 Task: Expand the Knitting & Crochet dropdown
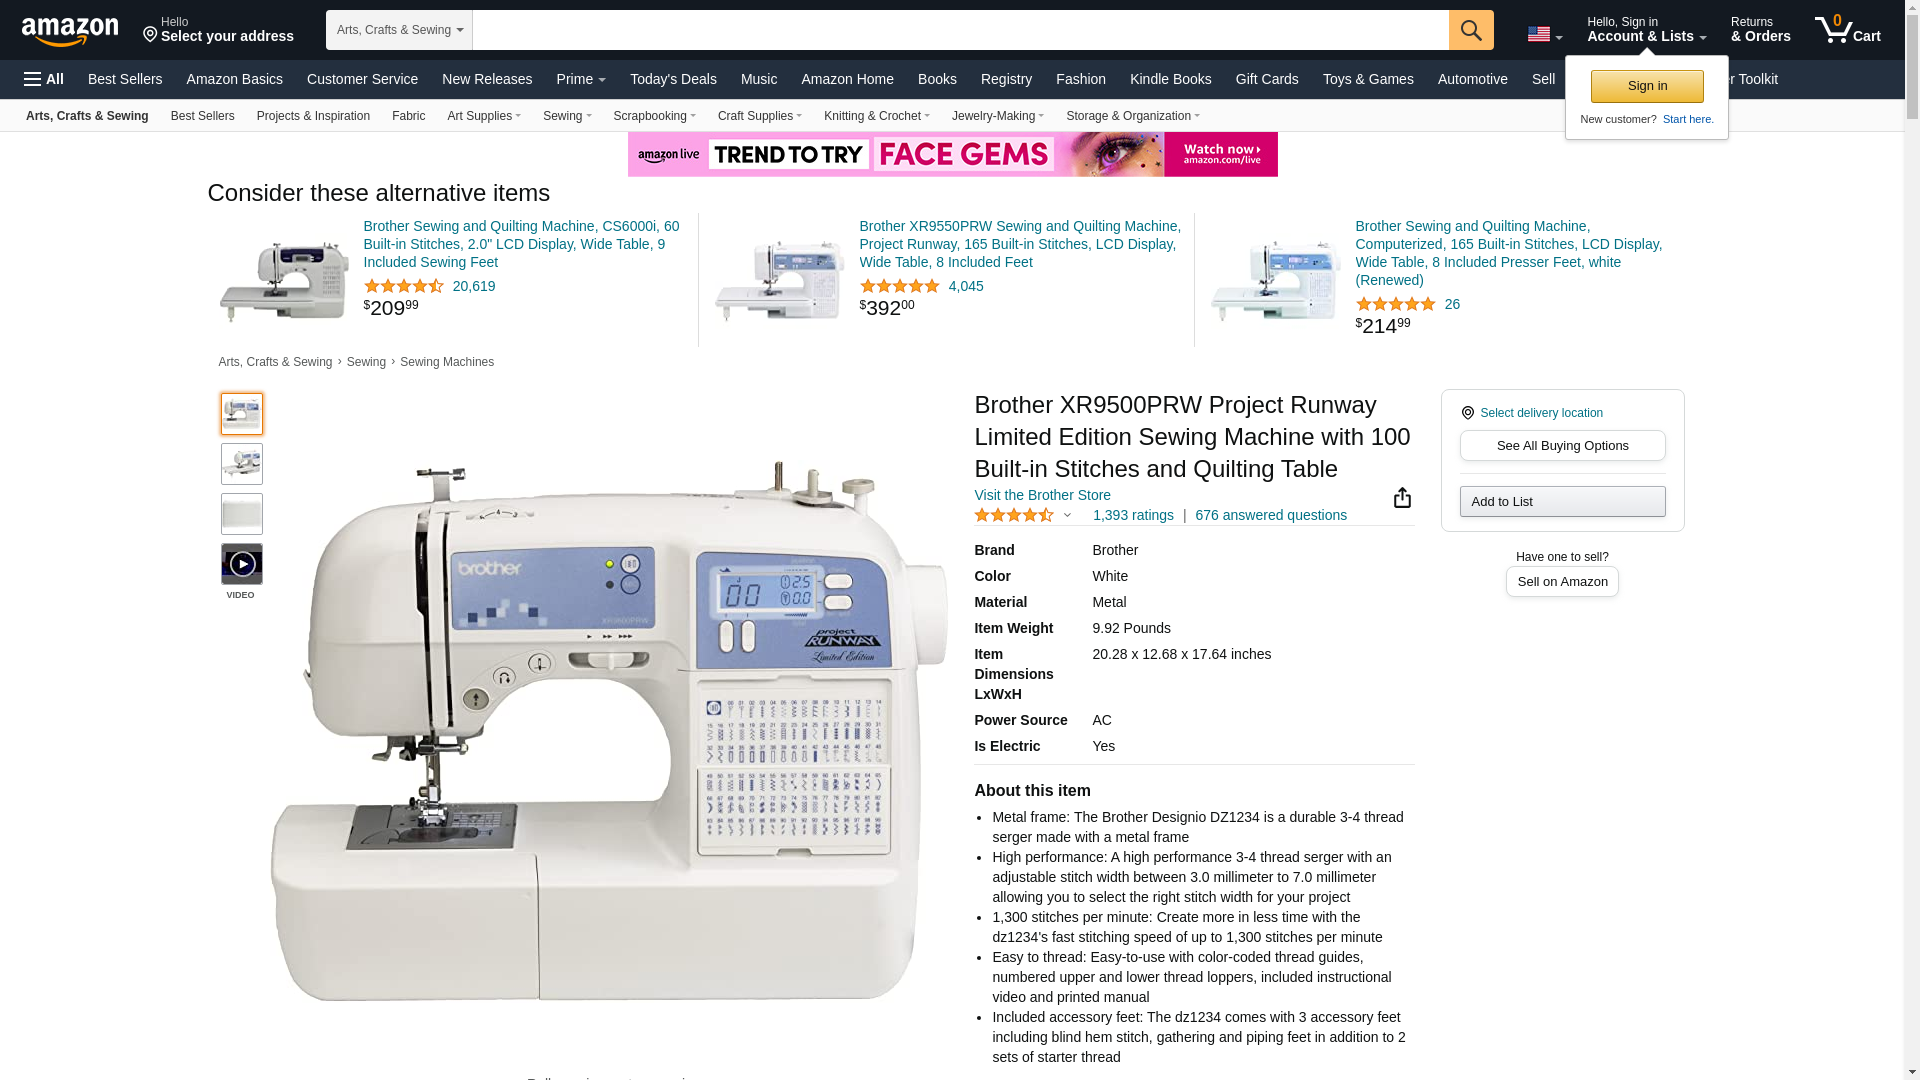[x=877, y=116]
